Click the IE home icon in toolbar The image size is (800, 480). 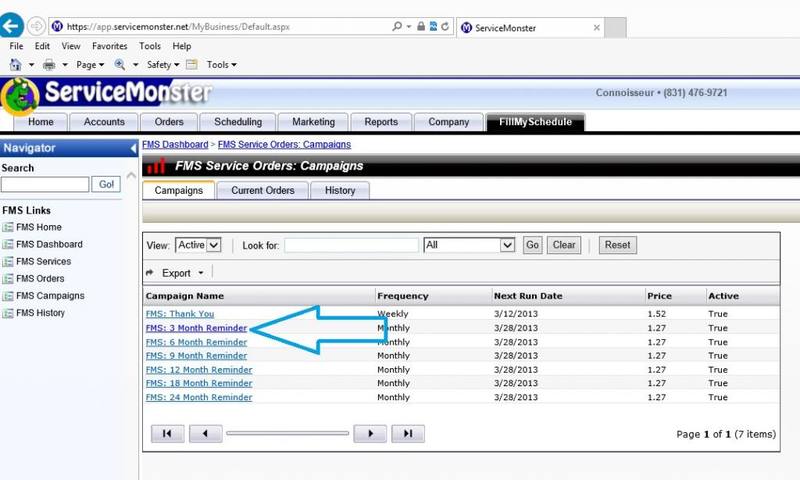pyautogui.click(x=16, y=65)
